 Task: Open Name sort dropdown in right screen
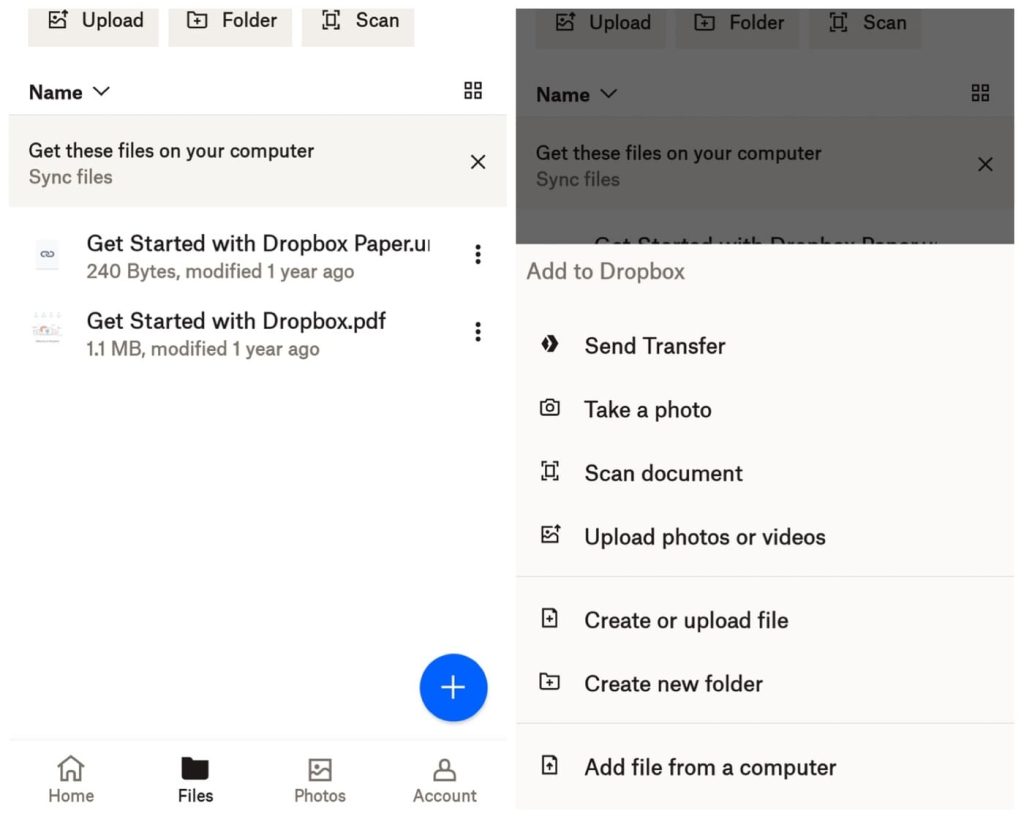[577, 95]
